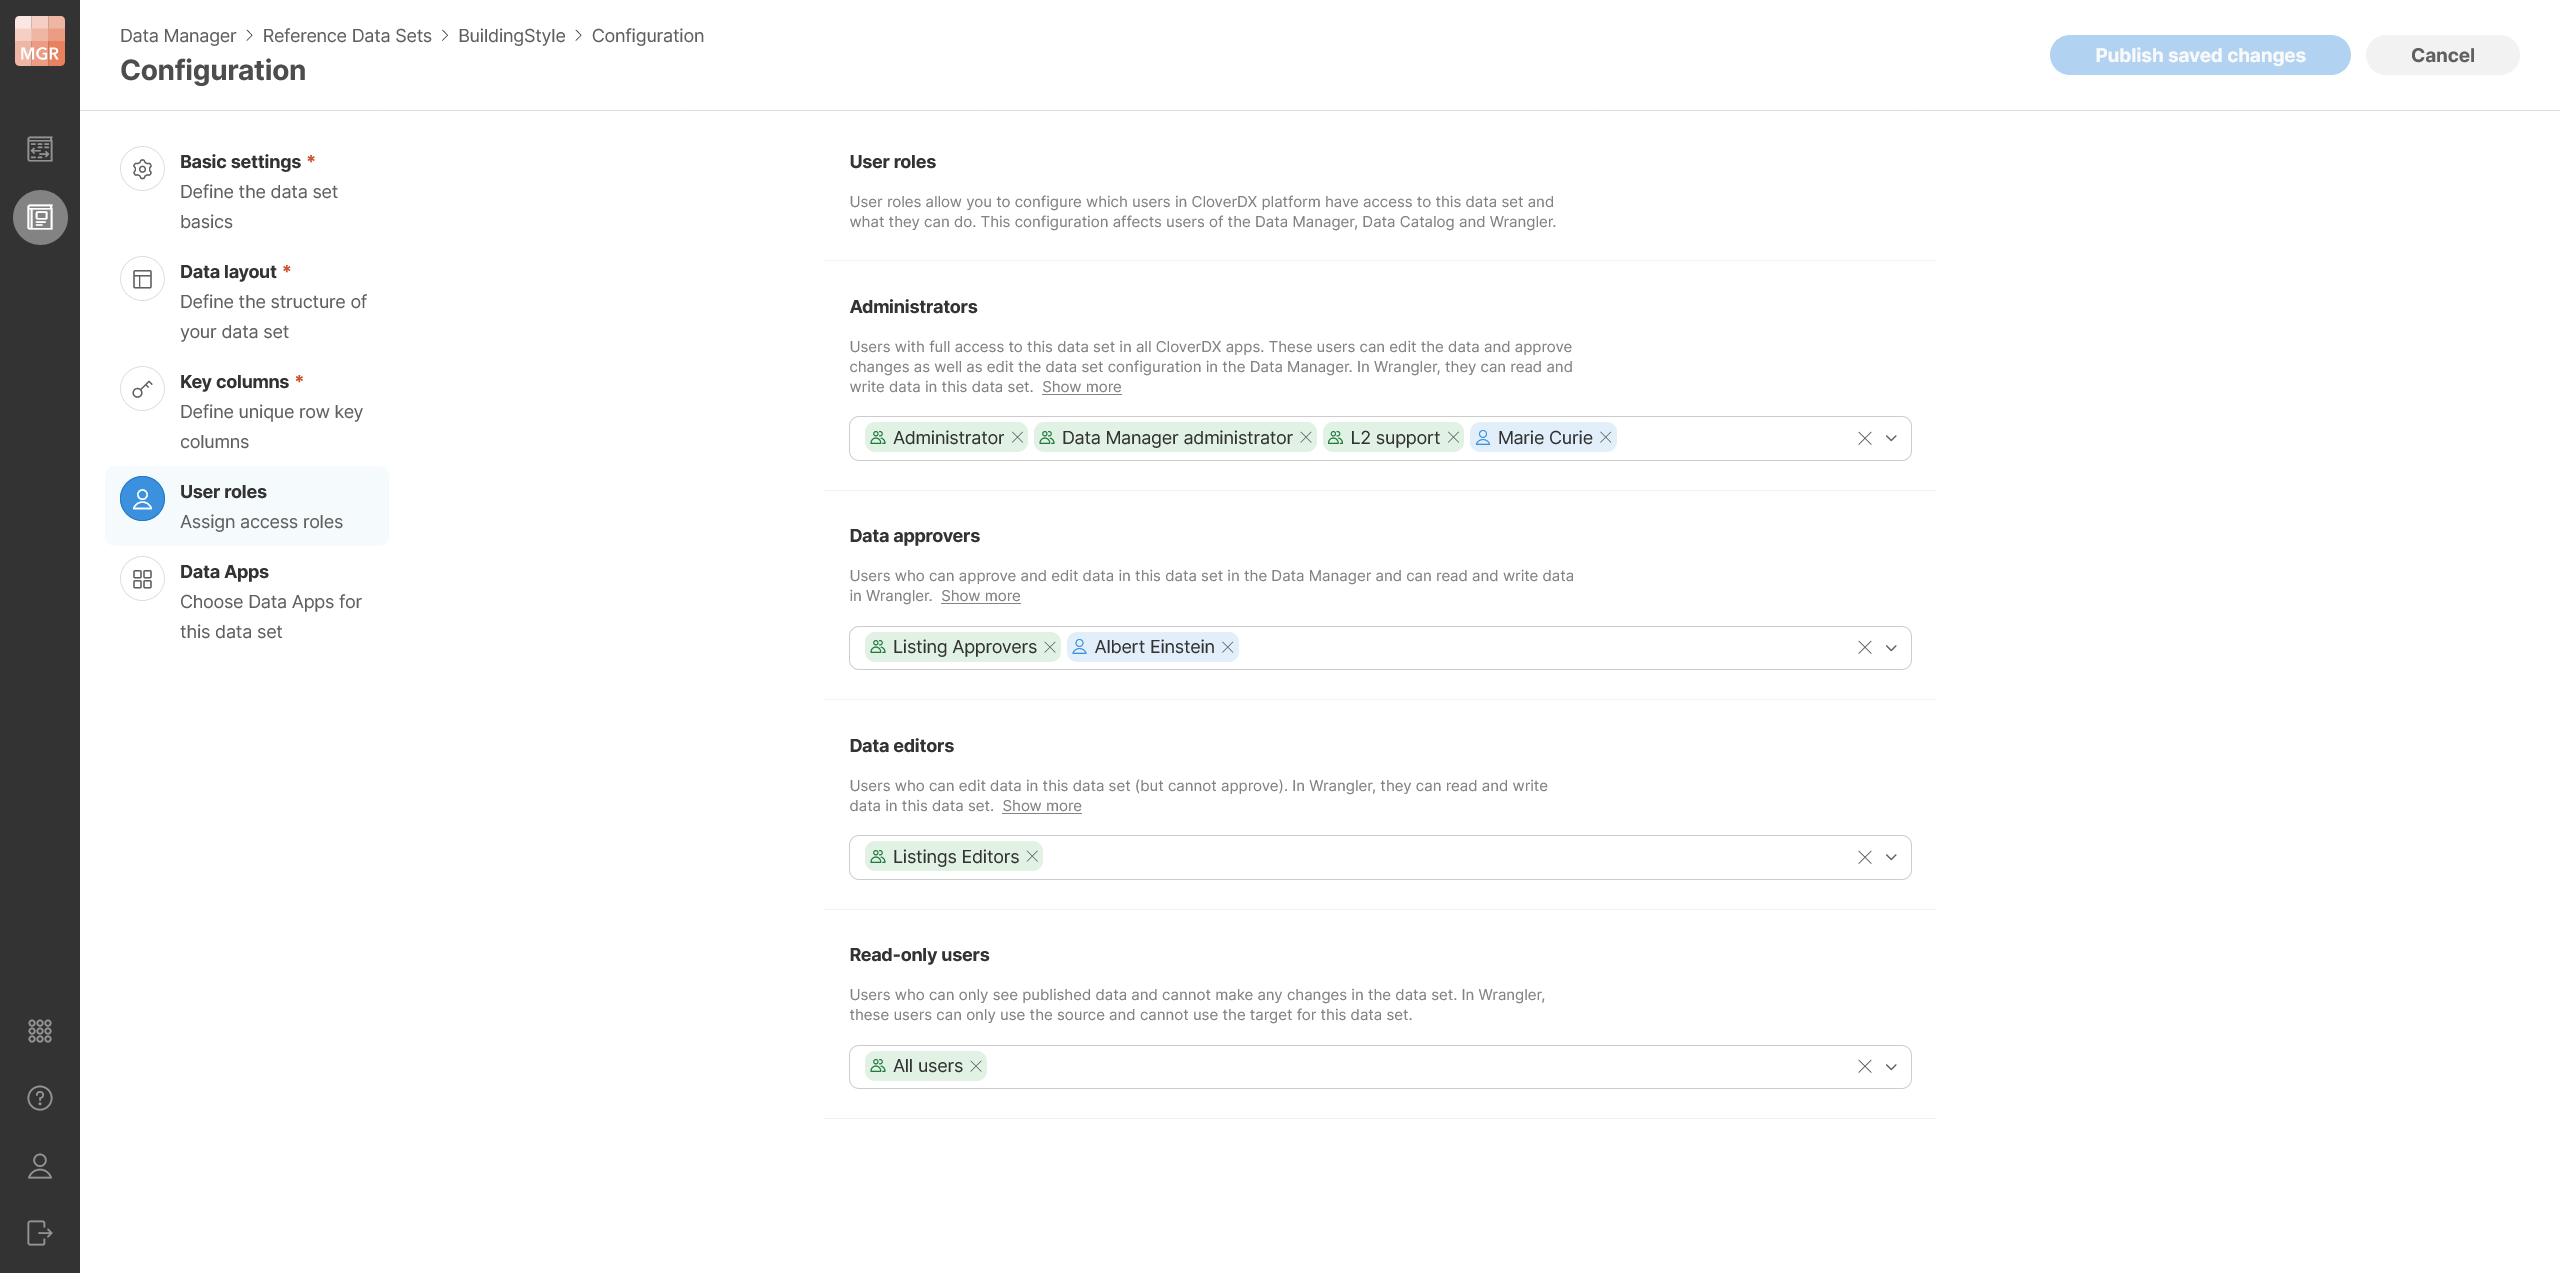
Task: Open Reference Data Sets breadcrumb link
Action: (347, 36)
